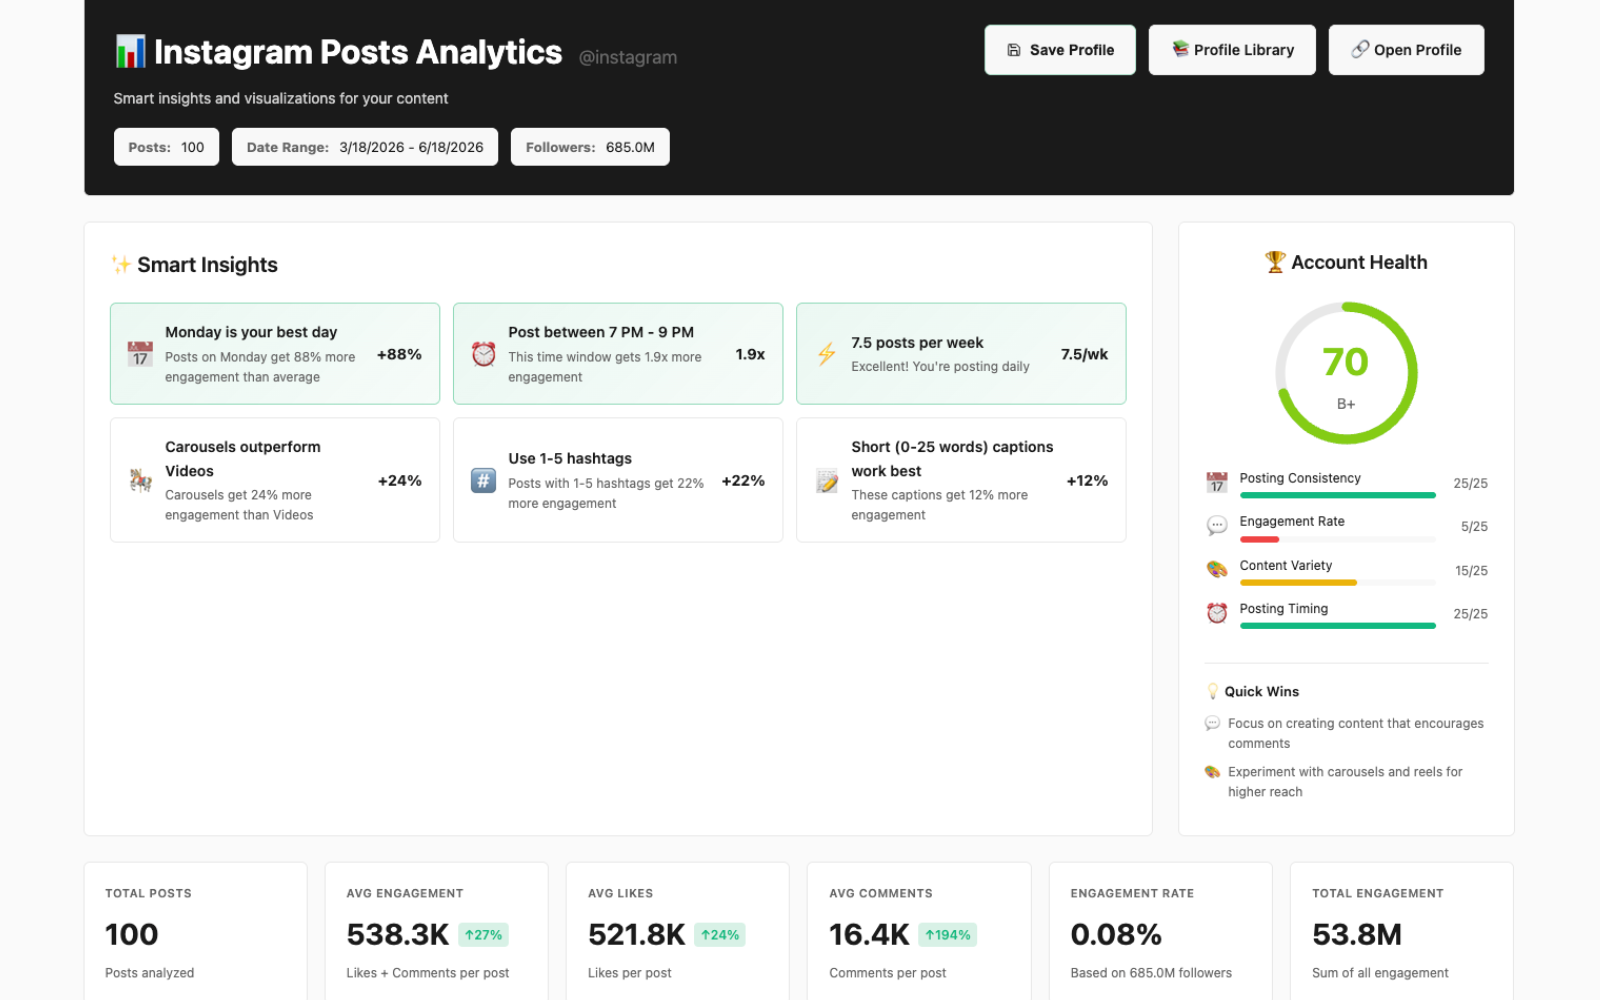1600x1000 pixels.
Task: Click the 5/25 Engagement Rate score
Action: click(1474, 526)
